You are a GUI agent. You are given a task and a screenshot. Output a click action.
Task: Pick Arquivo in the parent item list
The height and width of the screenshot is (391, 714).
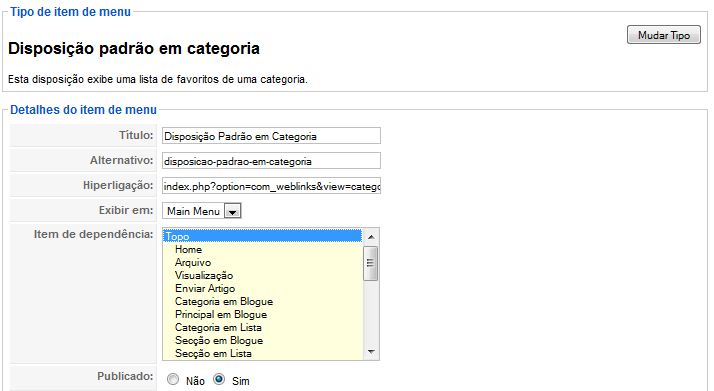pyautogui.click(x=263, y=262)
